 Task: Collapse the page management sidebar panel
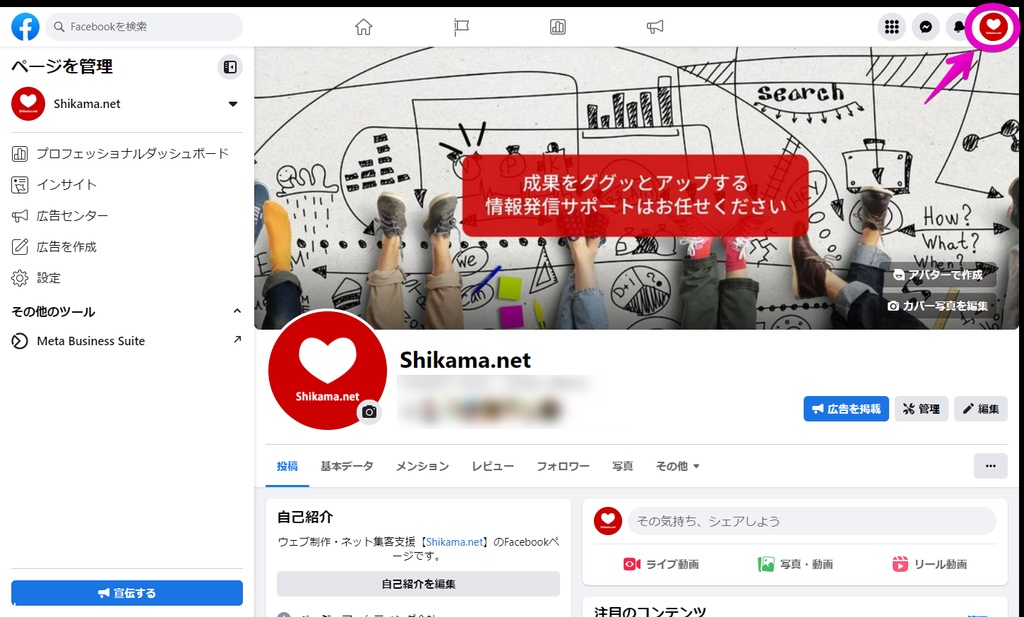(x=230, y=67)
